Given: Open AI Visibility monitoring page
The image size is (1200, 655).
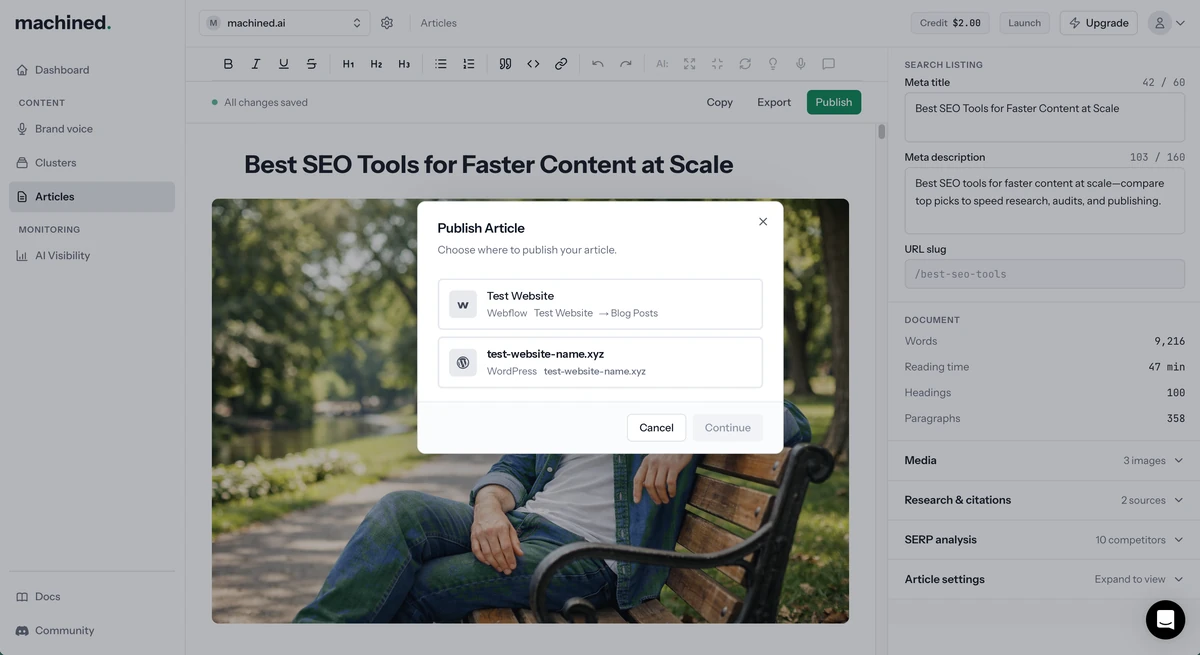Looking at the screenshot, I should point(92,256).
